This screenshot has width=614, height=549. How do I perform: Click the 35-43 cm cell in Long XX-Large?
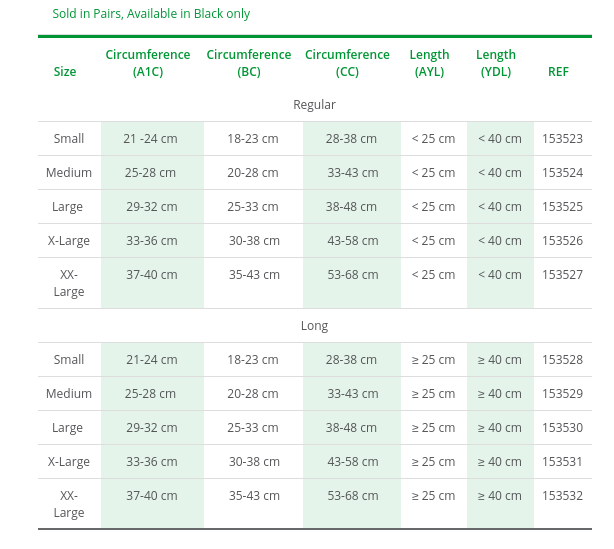[254, 496]
